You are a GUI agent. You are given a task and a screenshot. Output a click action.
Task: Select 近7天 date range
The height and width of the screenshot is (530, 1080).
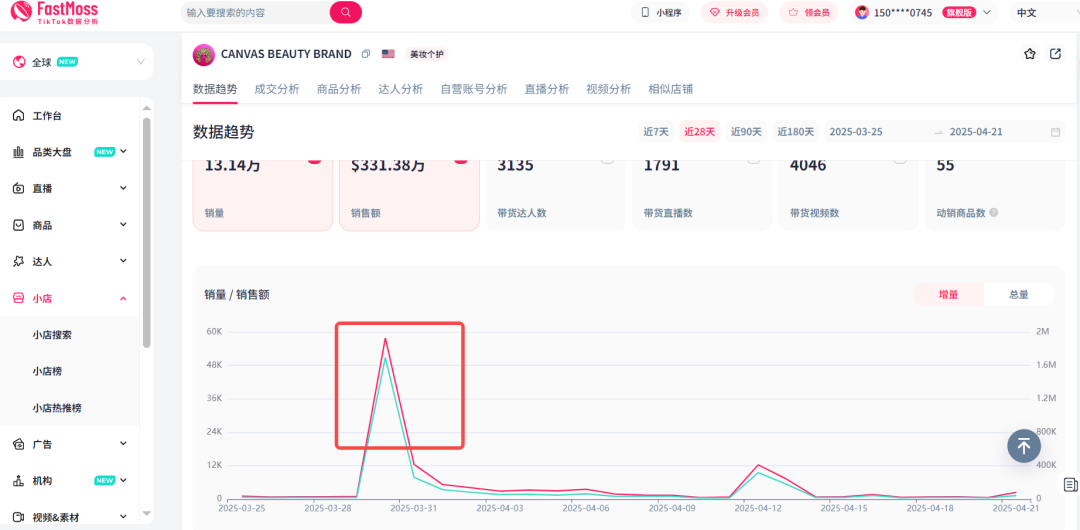tap(656, 132)
